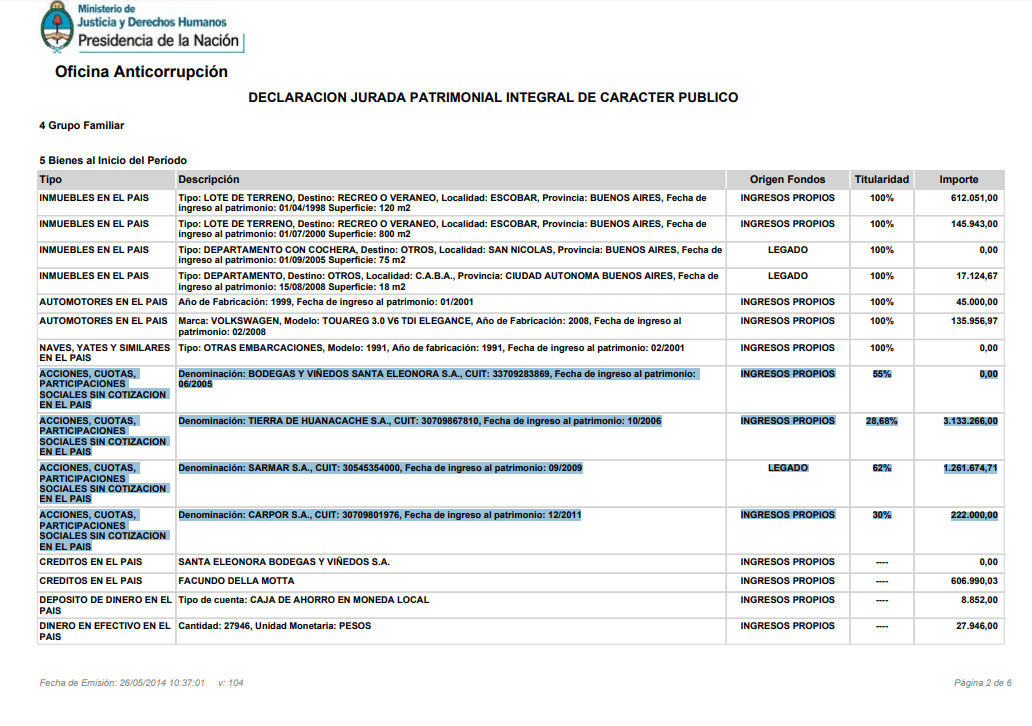Select the 62% titularidad value
The image size is (1032, 726).
pos(881,468)
